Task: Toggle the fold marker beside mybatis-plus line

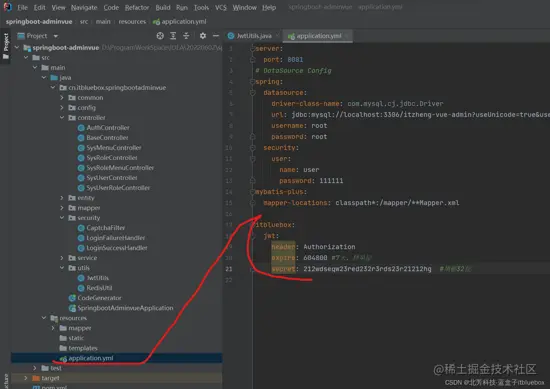Action: click(x=253, y=192)
